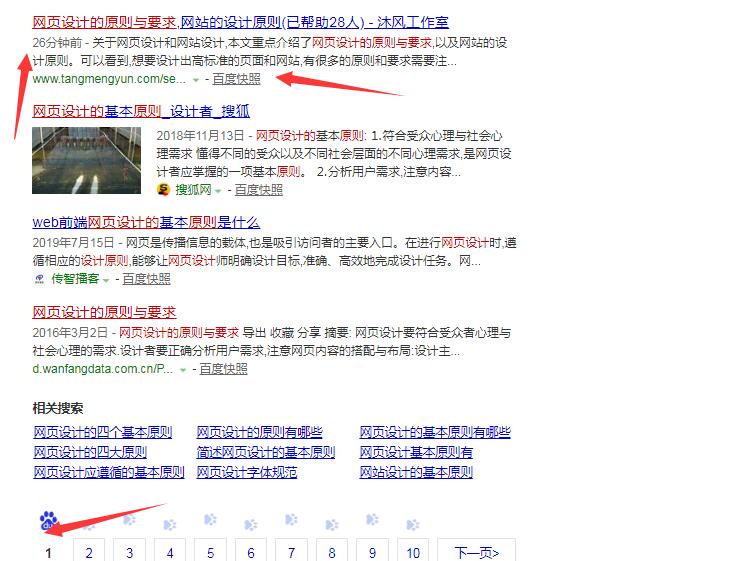739x561 pixels.
Task: Open result 网页设计的基本原则_设计者_搜狐
Action: 141,111
